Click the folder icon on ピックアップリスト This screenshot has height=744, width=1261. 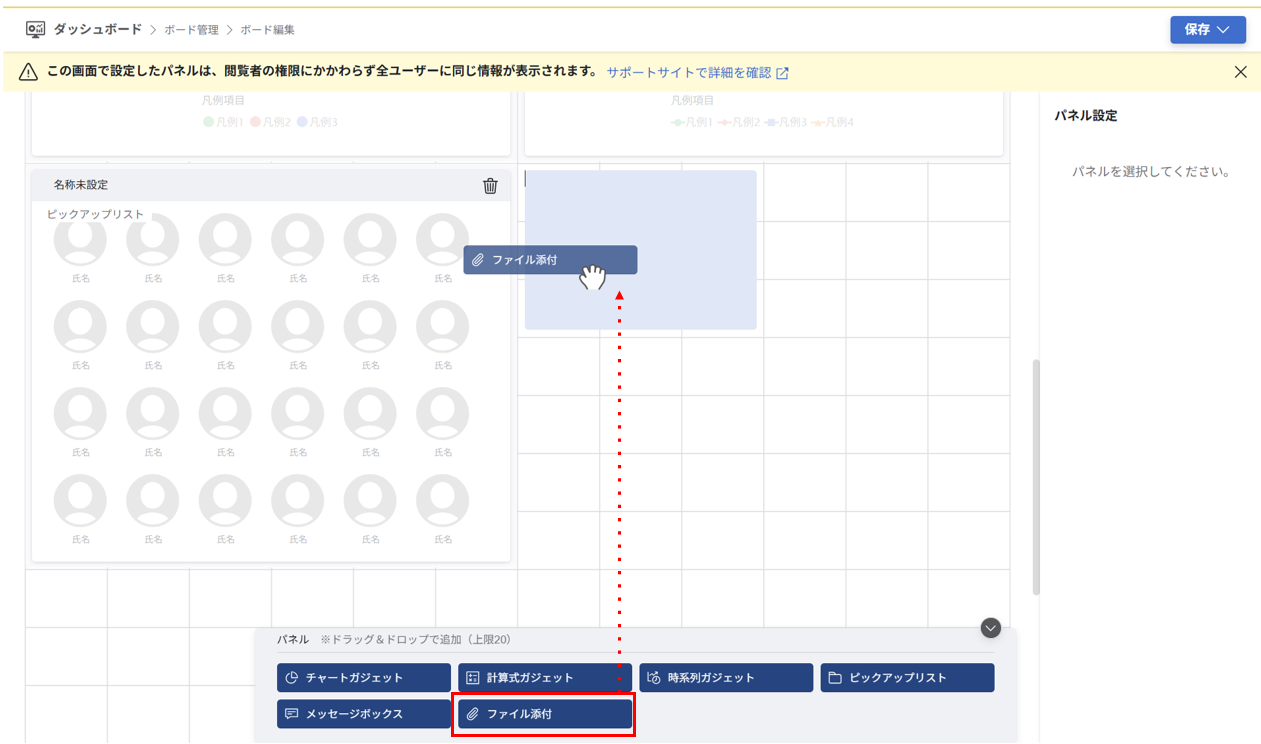click(834, 677)
